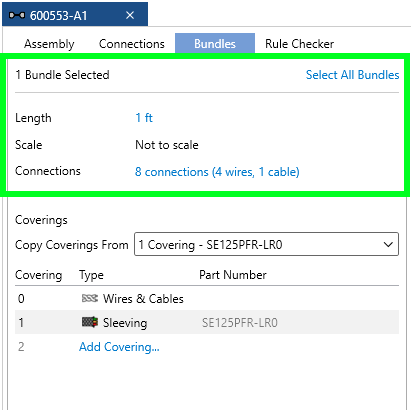
Task: Select the Bundles tab
Action: (215, 43)
